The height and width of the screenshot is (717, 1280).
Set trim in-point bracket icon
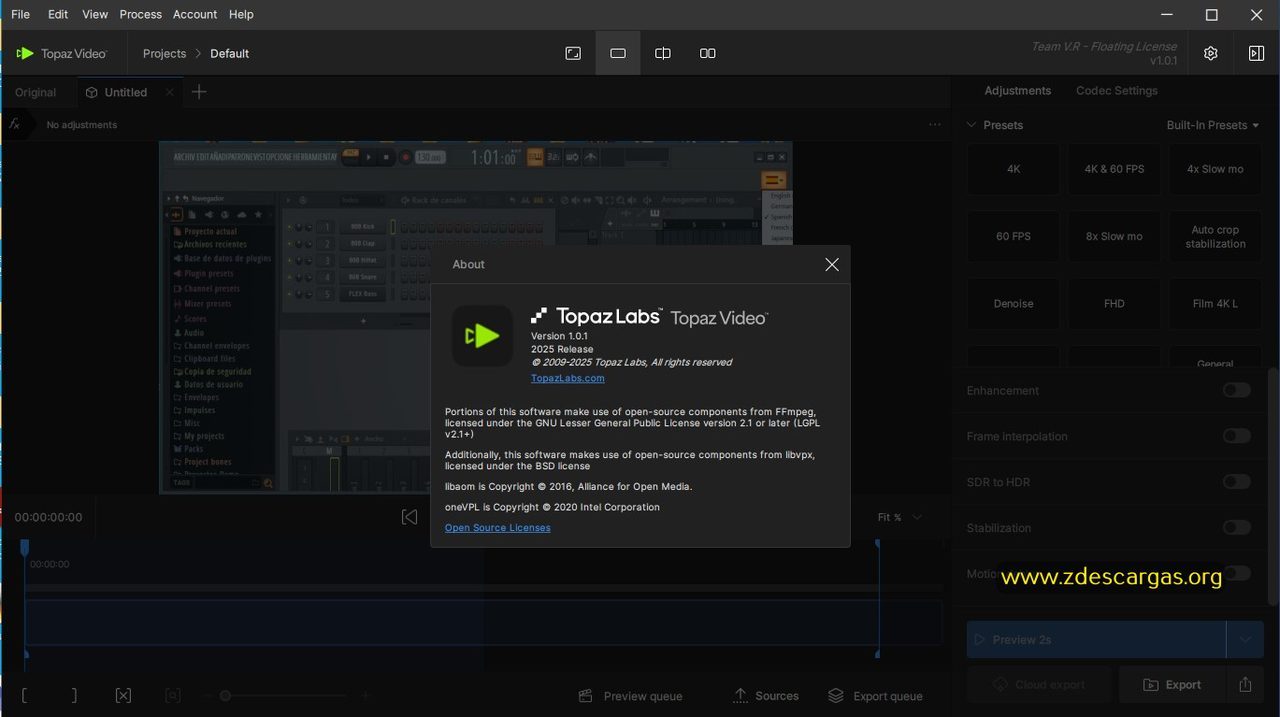(x=24, y=695)
